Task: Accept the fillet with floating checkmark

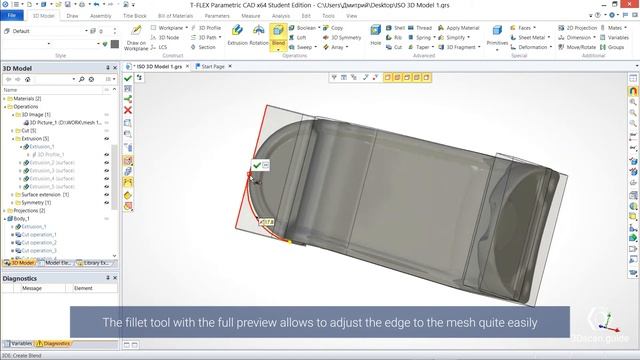Action: click(x=257, y=165)
